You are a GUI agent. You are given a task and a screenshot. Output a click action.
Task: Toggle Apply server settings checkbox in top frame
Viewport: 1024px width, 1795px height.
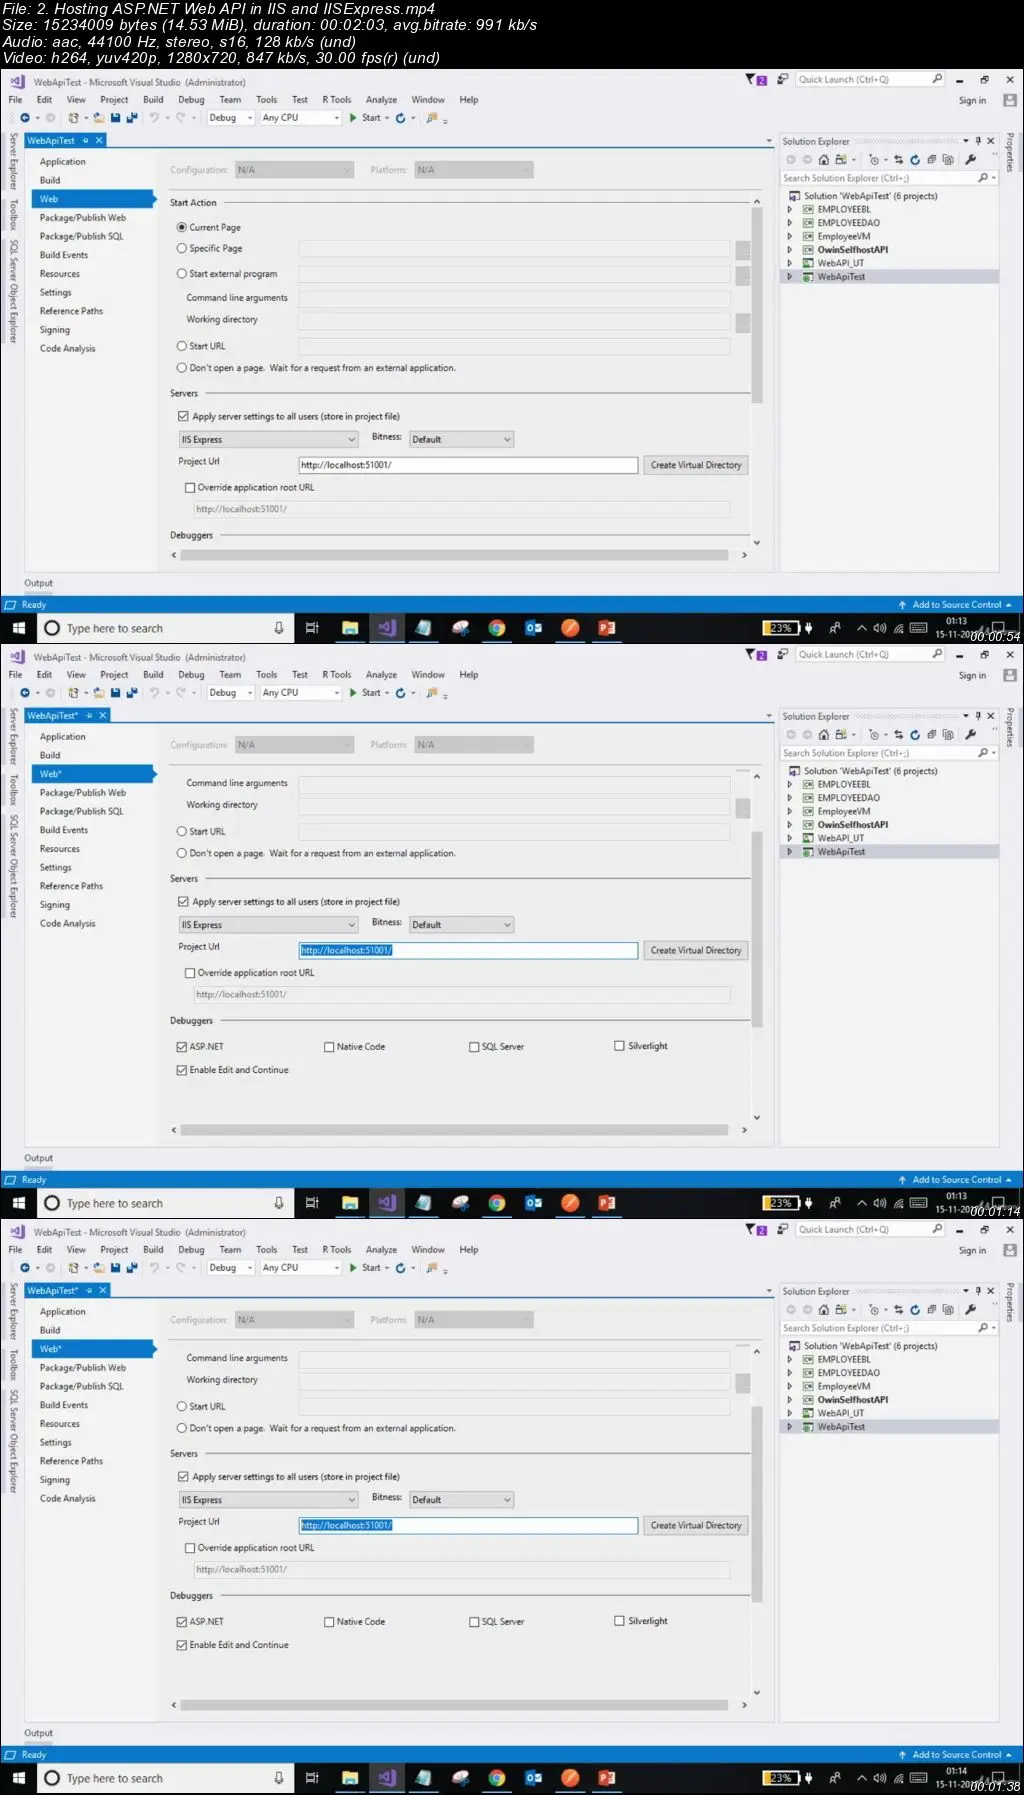183,416
